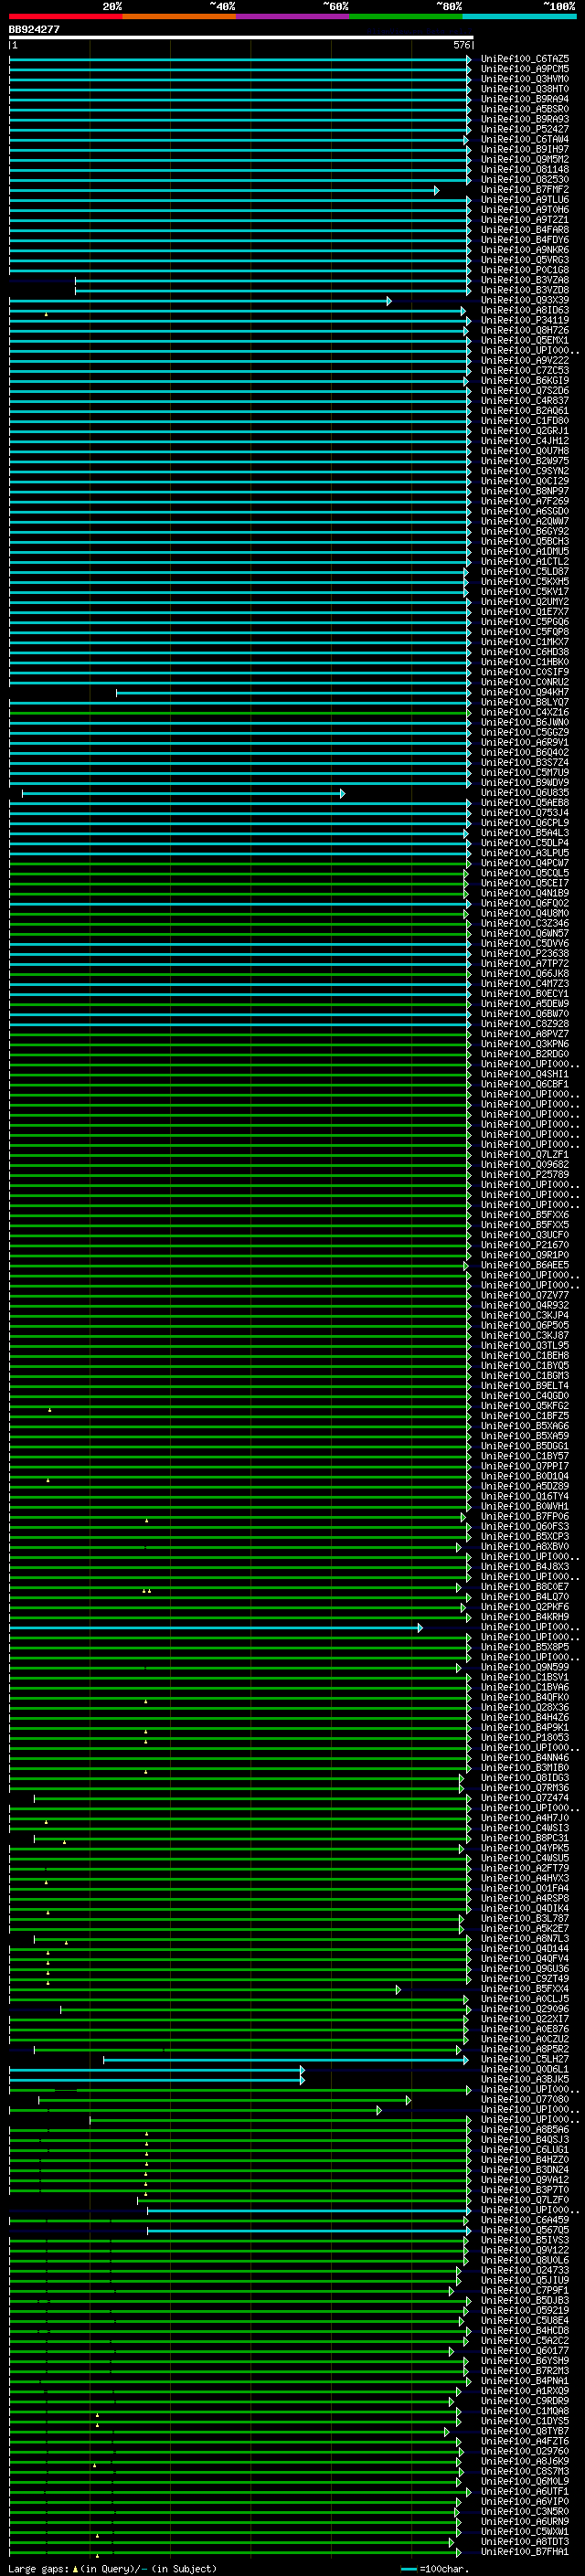
Task: Select hit UniRef100_C8Z928
Action: tap(525, 1024)
